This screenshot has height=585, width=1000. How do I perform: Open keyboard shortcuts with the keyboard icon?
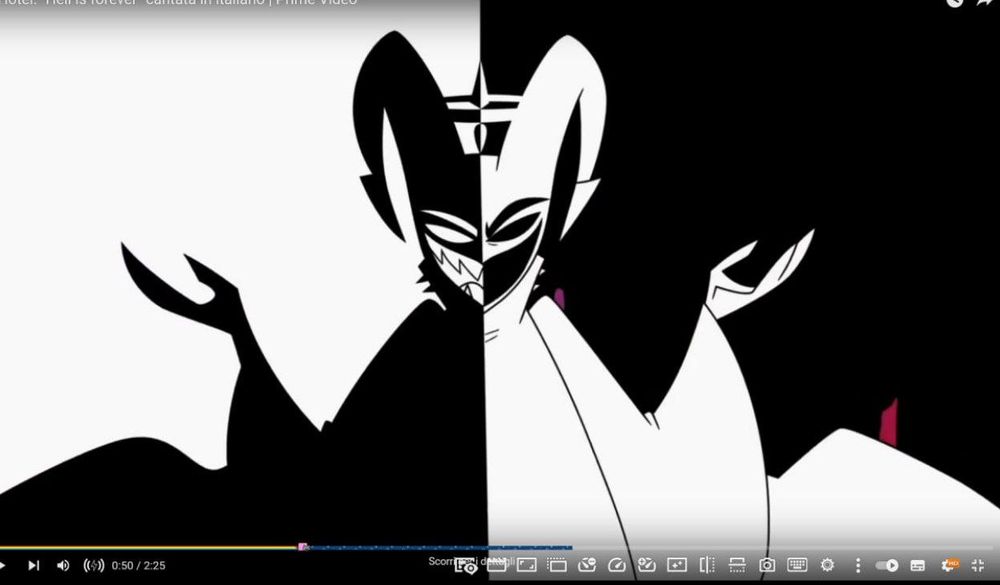click(x=797, y=565)
